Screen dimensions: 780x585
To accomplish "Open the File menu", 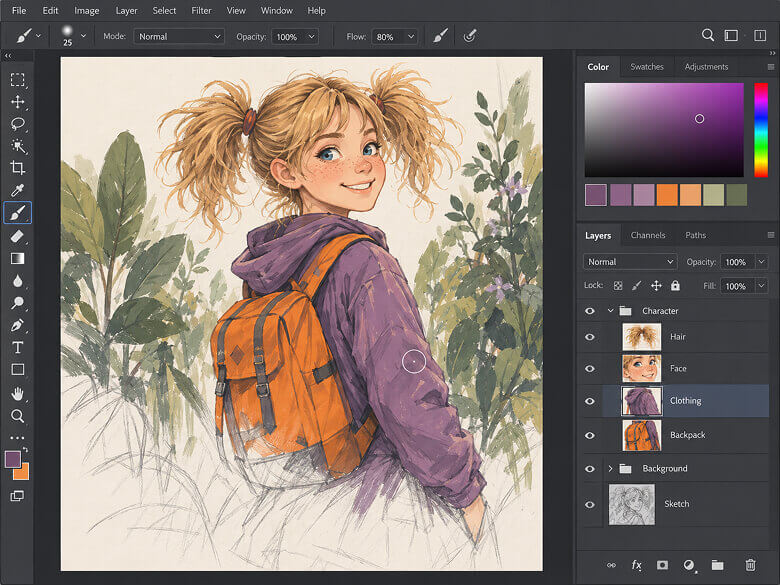I will point(19,10).
